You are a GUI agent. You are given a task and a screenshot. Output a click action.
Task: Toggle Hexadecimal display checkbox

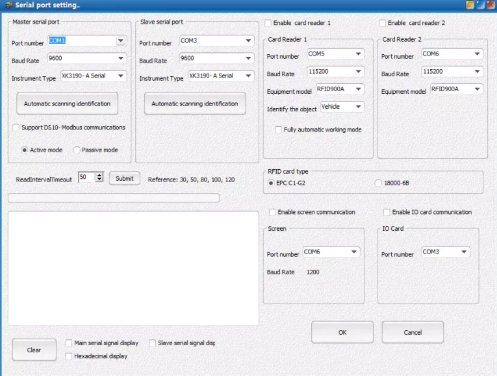click(69, 356)
